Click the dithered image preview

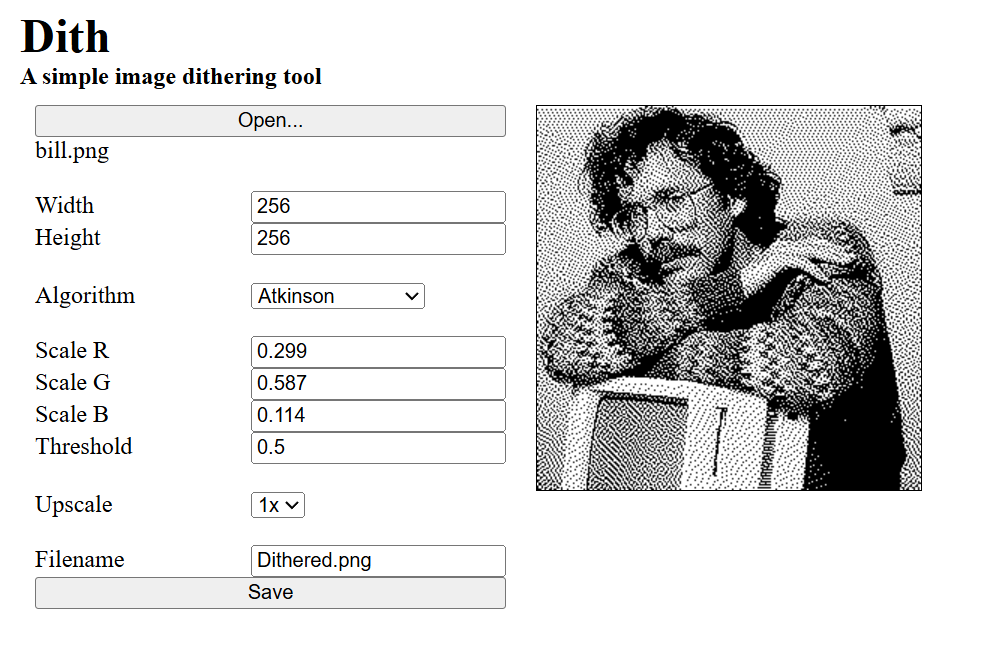point(728,298)
